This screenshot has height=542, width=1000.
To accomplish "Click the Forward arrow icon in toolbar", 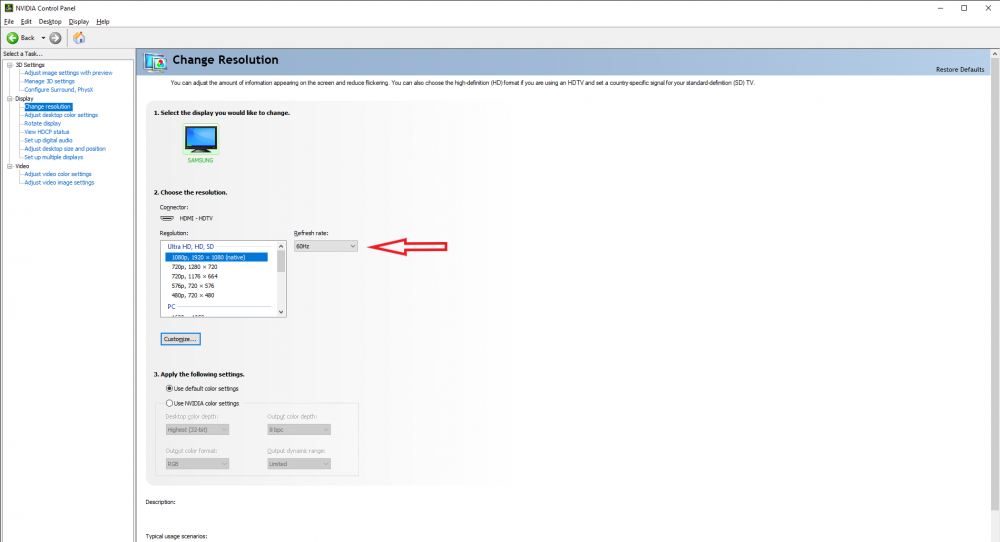I will pyautogui.click(x=55, y=38).
